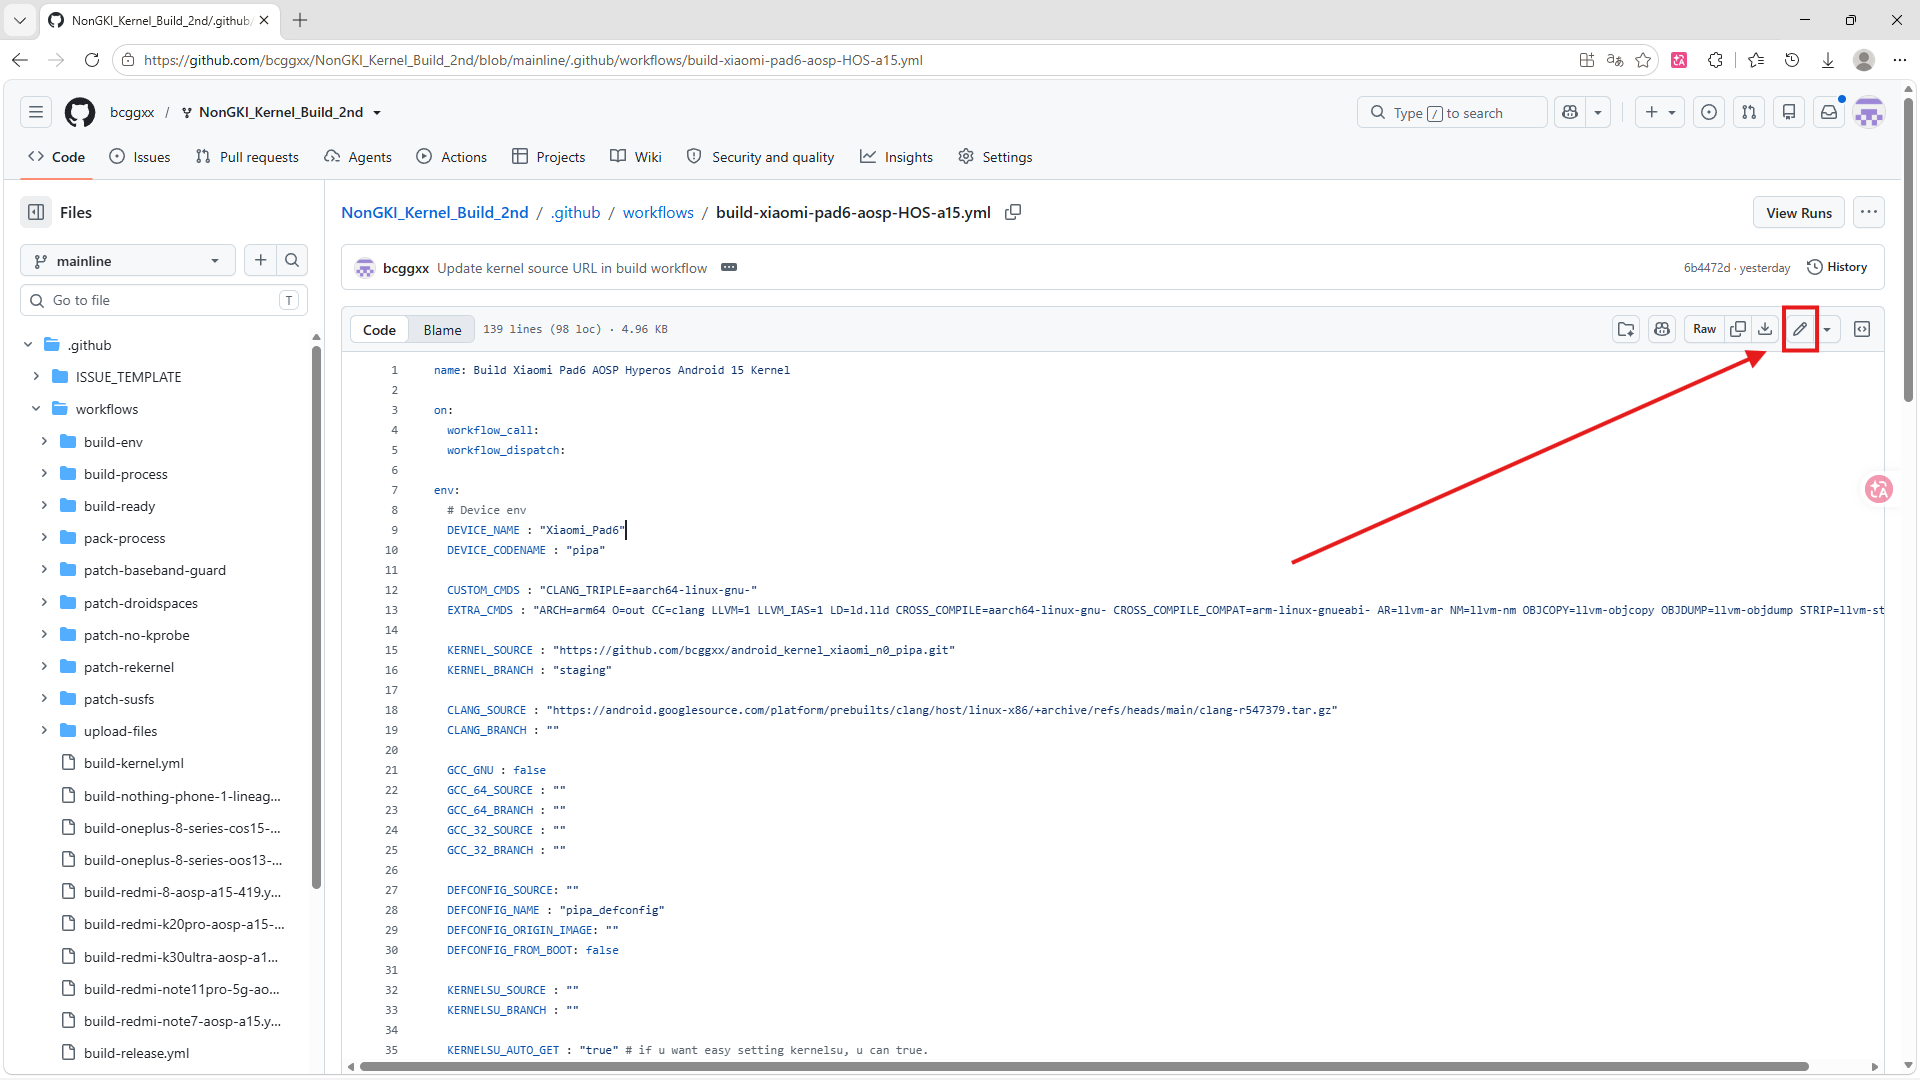Screen dimensions: 1920x1080
Task: Open the GitHub homepage logo
Action: tap(80, 112)
